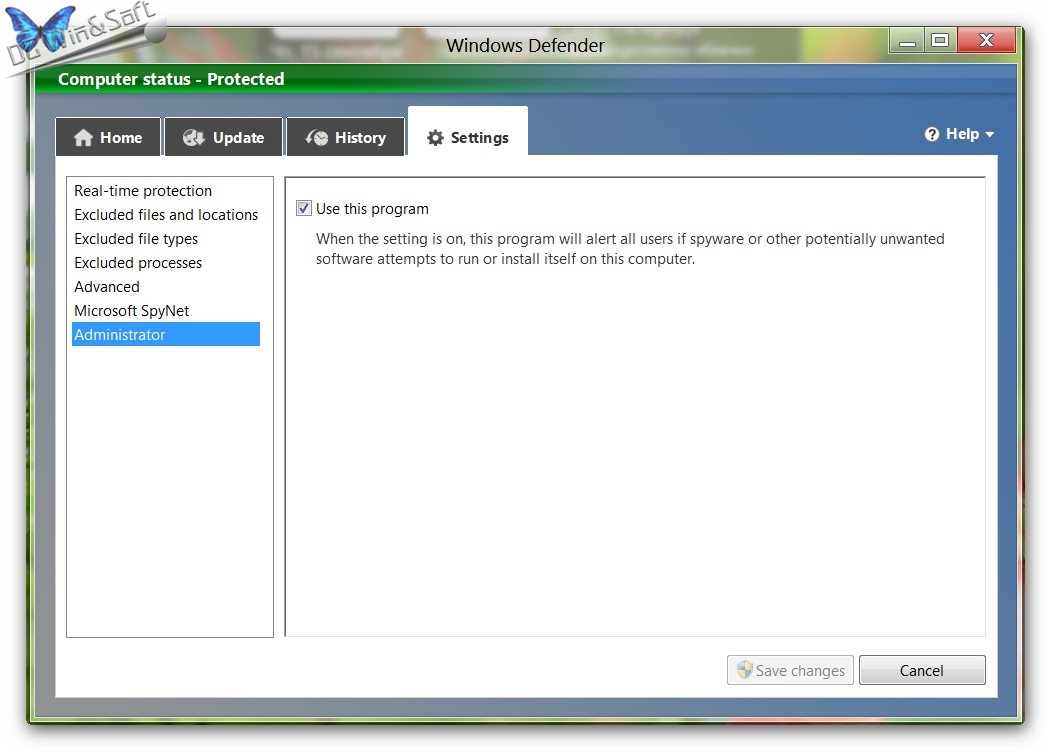1052x752 pixels.
Task: Select Microsoft SpyNet entry
Action: (166, 311)
